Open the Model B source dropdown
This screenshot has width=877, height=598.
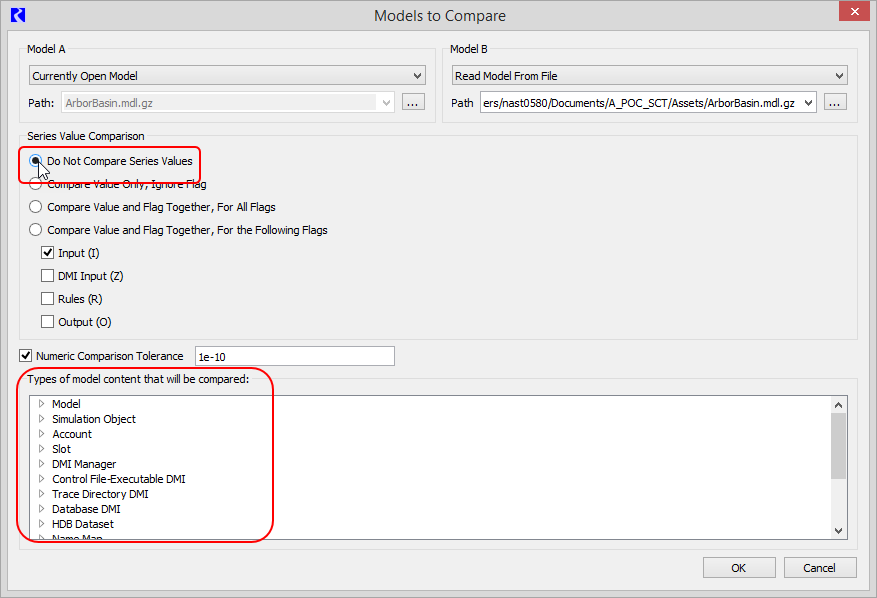(x=649, y=76)
